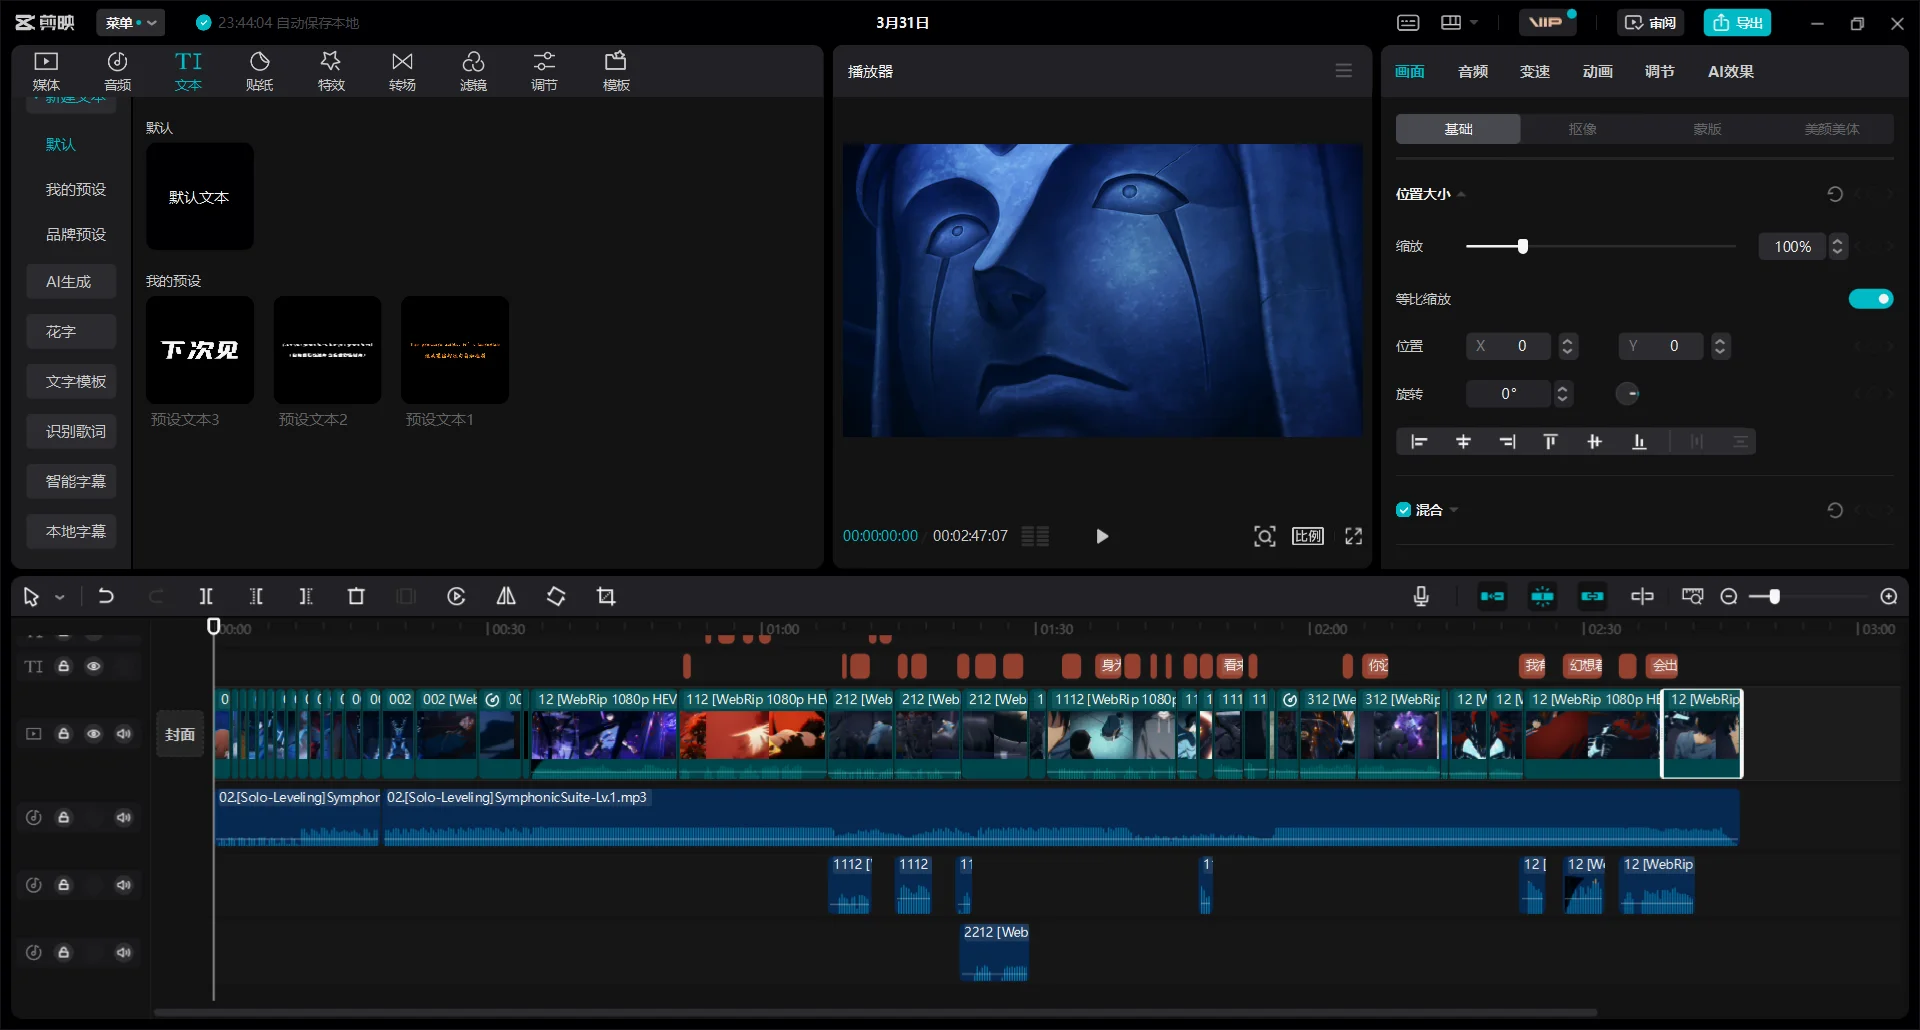The width and height of the screenshot is (1920, 1030).
Task: Click the keyboard shortcuts icon in title bar
Action: tap(1408, 22)
